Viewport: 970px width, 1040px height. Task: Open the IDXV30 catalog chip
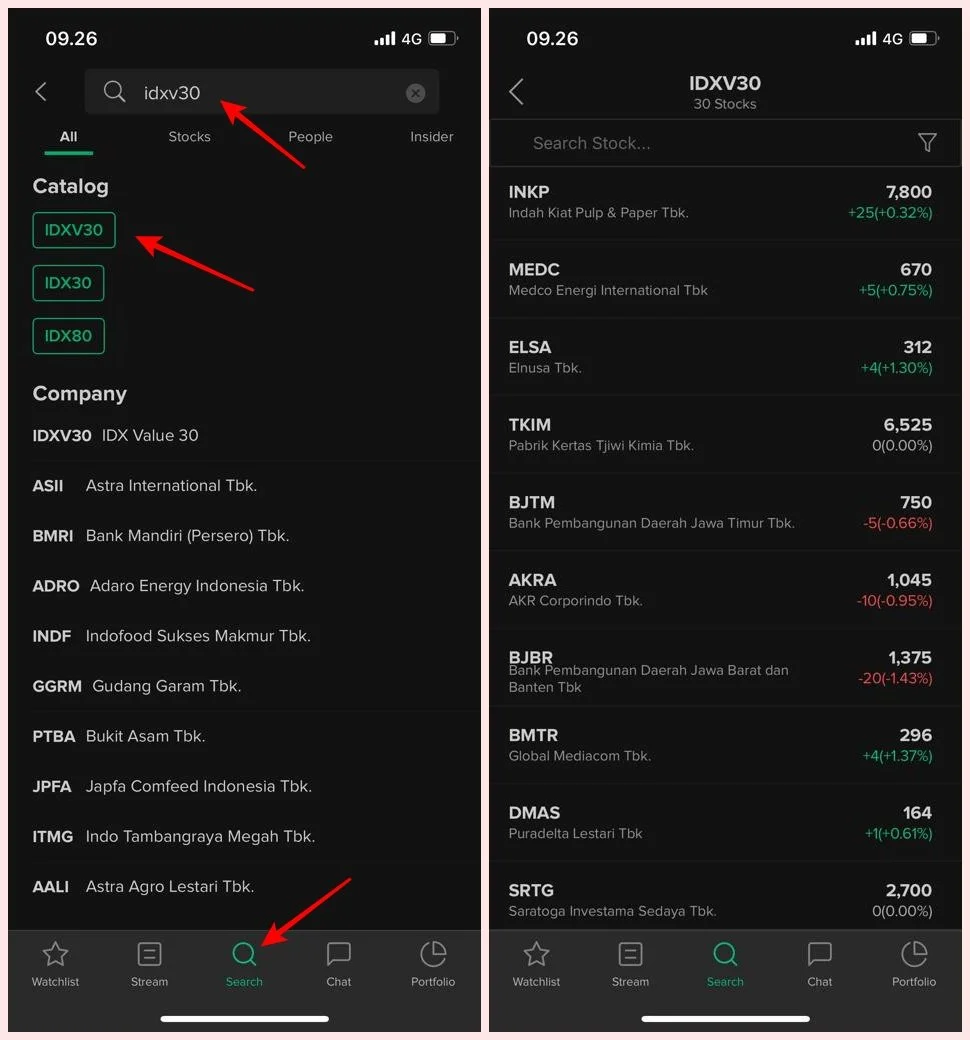coord(74,230)
